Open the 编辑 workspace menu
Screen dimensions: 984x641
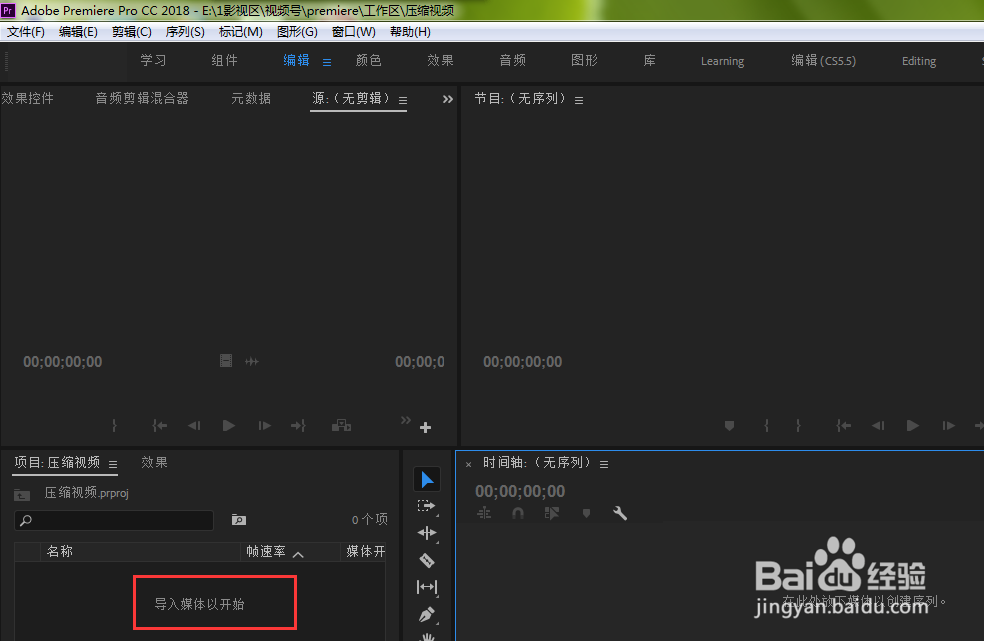(x=327, y=62)
